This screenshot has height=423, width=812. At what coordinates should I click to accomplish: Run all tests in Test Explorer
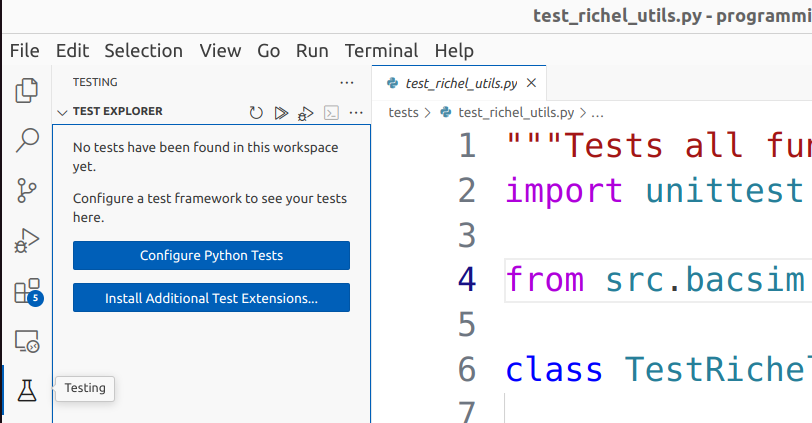click(281, 112)
